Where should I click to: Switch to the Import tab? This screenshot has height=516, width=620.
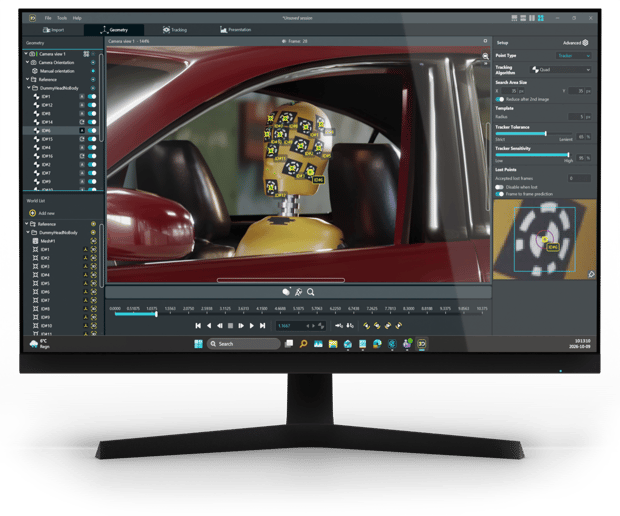click(53, 30)
